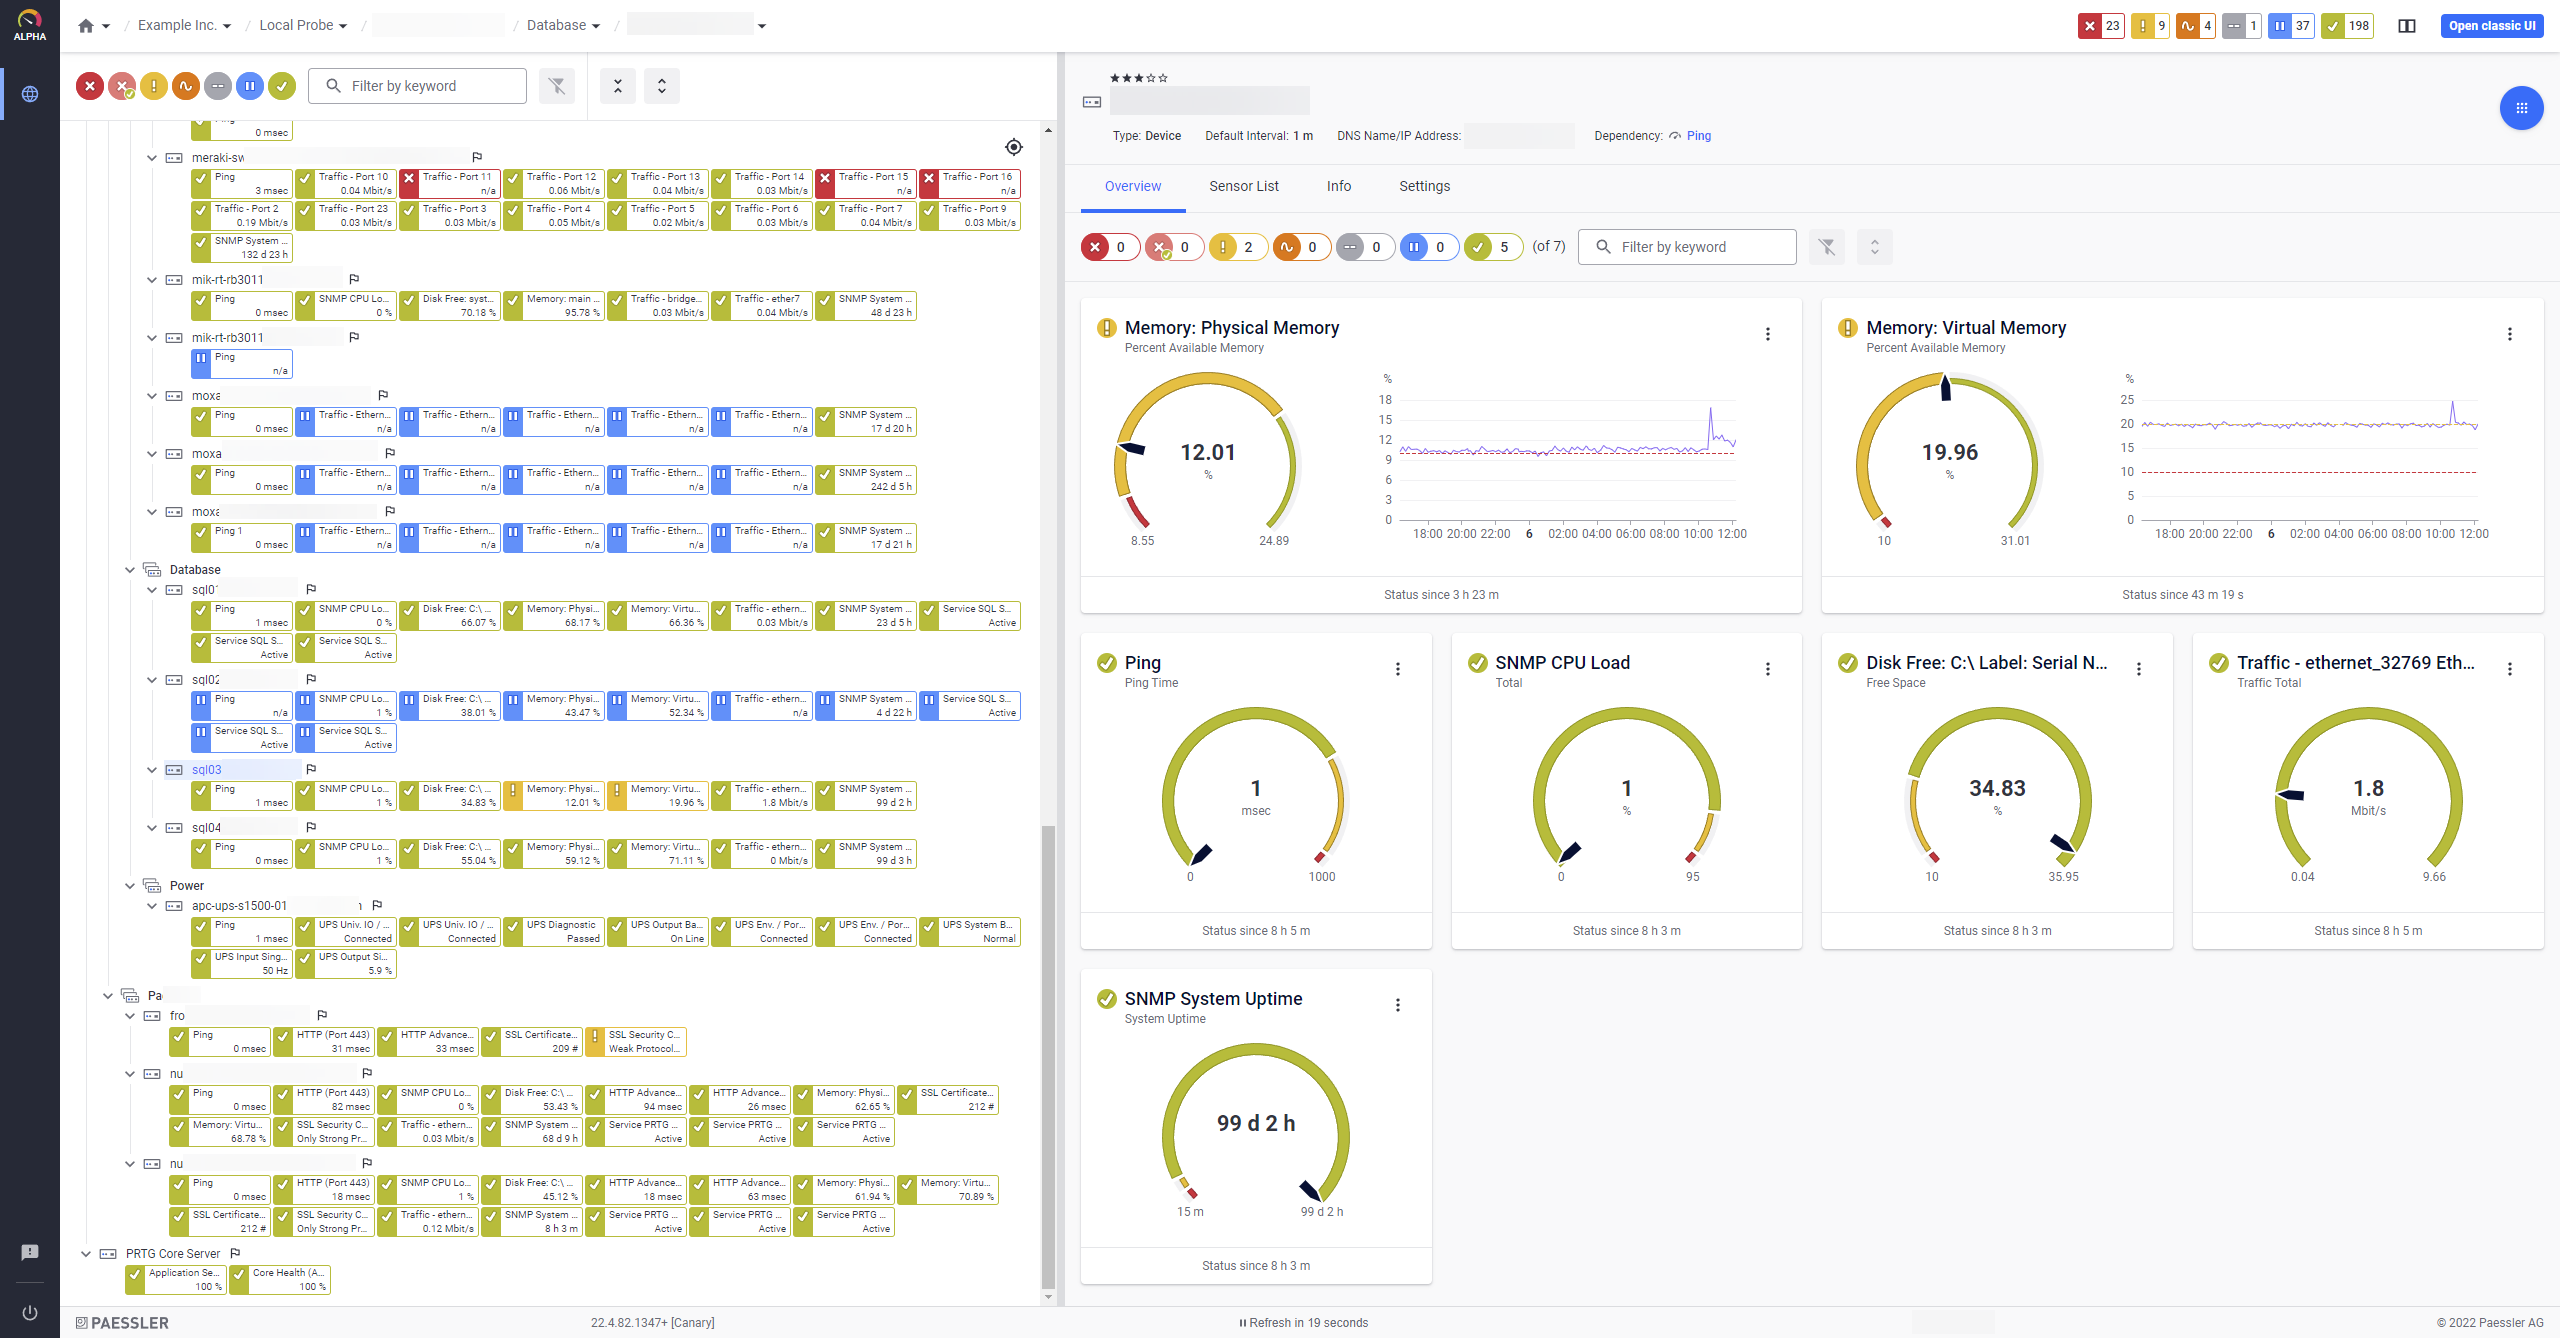This screenshot has height=1338, width=2560.
Task: Follow the Ping dependency link
Action: pos(1698,136)
